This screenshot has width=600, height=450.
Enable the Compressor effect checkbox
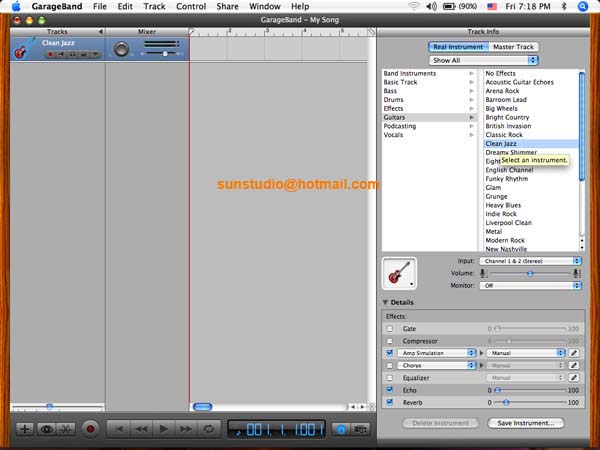click(390, 341)
